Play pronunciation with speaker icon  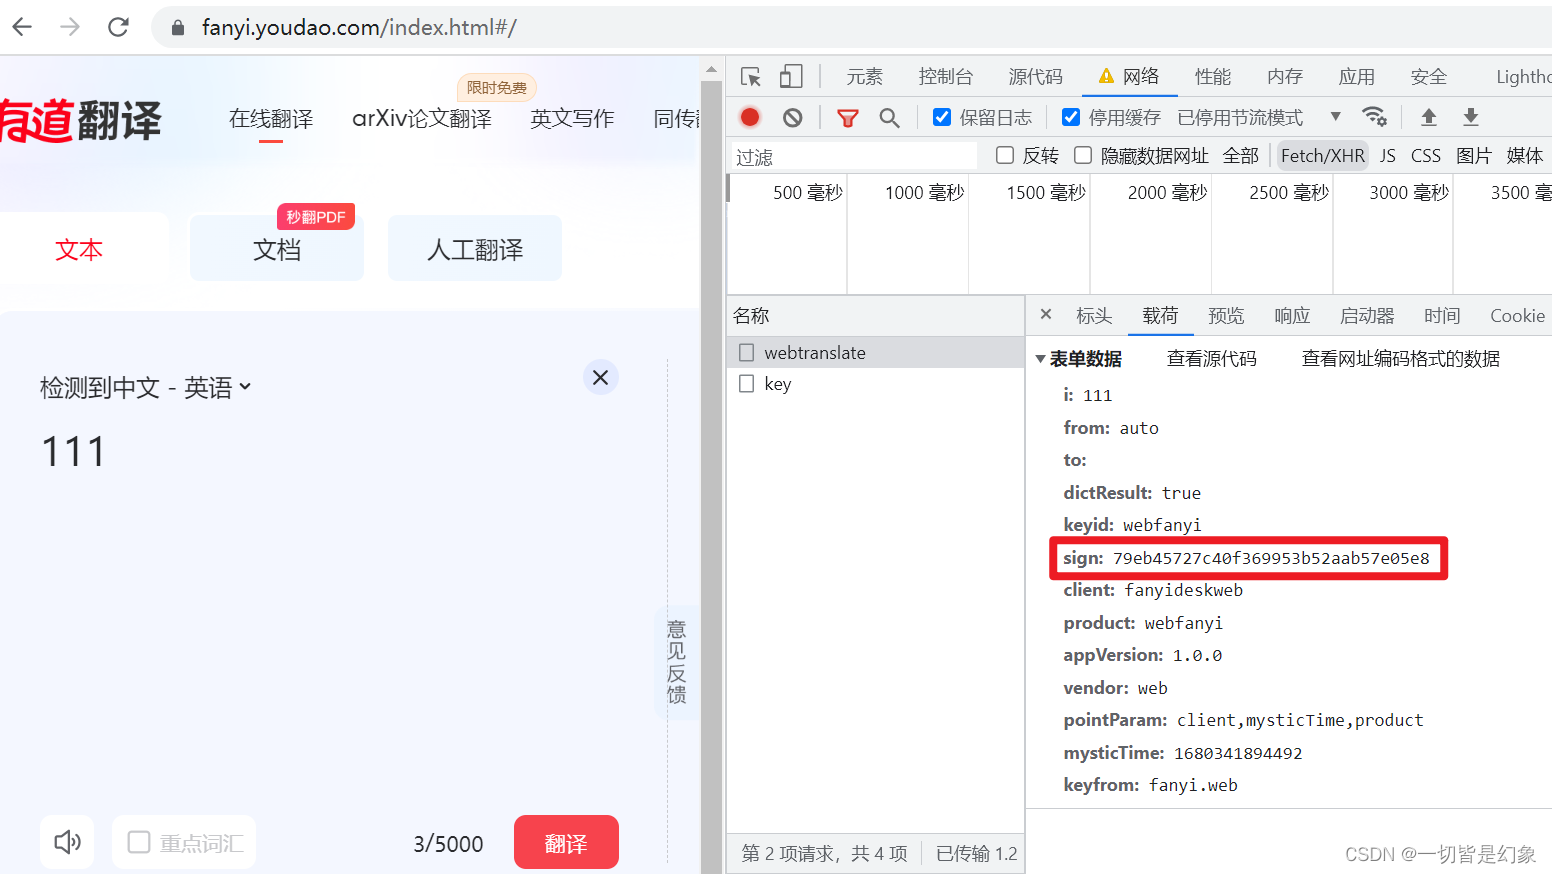coord(67,842)
